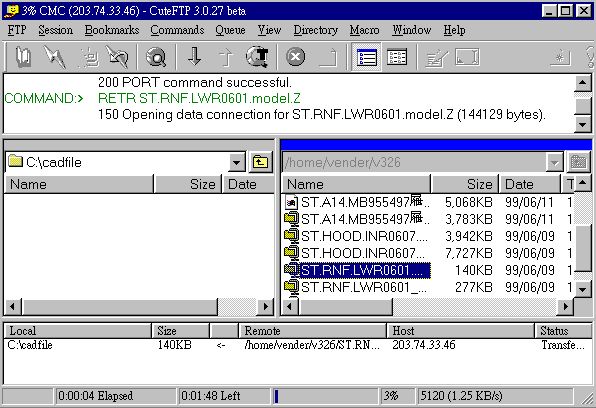This screenshot has height=408, width=596.
Task: Expand the C:\cadfile local path dropdown
Action: pyautogui.click(x=236, y=163)
